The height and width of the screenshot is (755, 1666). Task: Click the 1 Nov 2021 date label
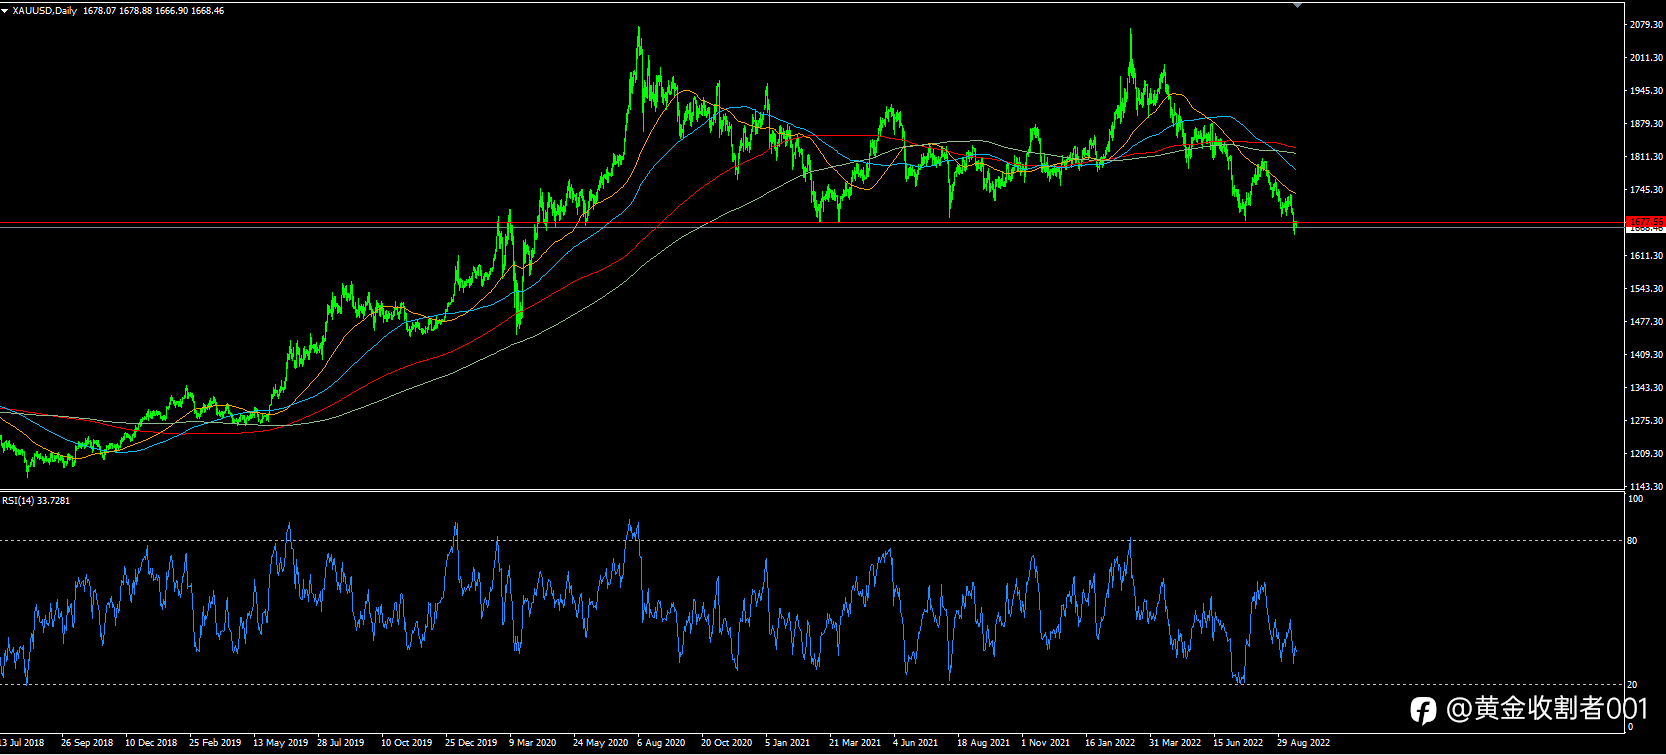(1046, 743)
